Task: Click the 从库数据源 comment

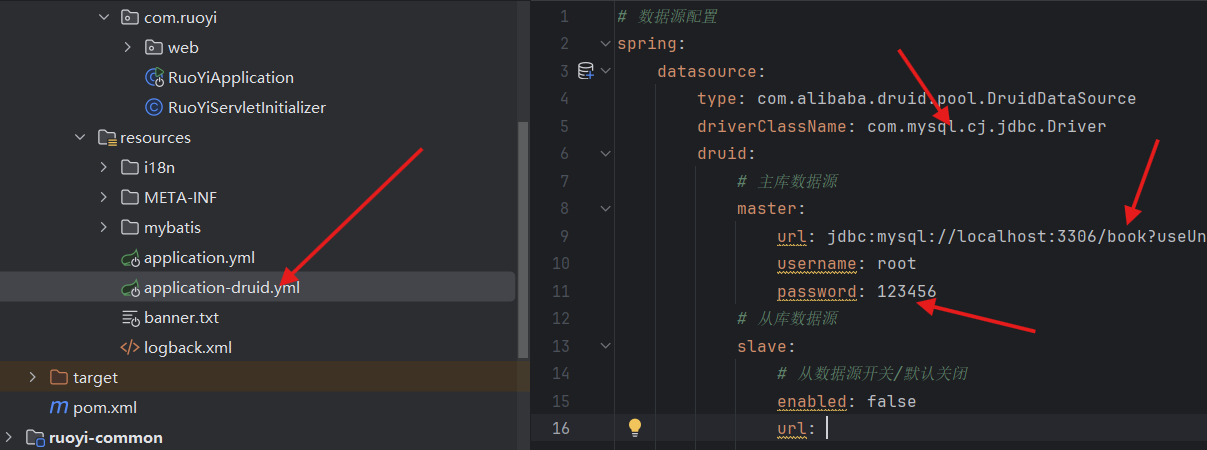Action: coord(787,319)
